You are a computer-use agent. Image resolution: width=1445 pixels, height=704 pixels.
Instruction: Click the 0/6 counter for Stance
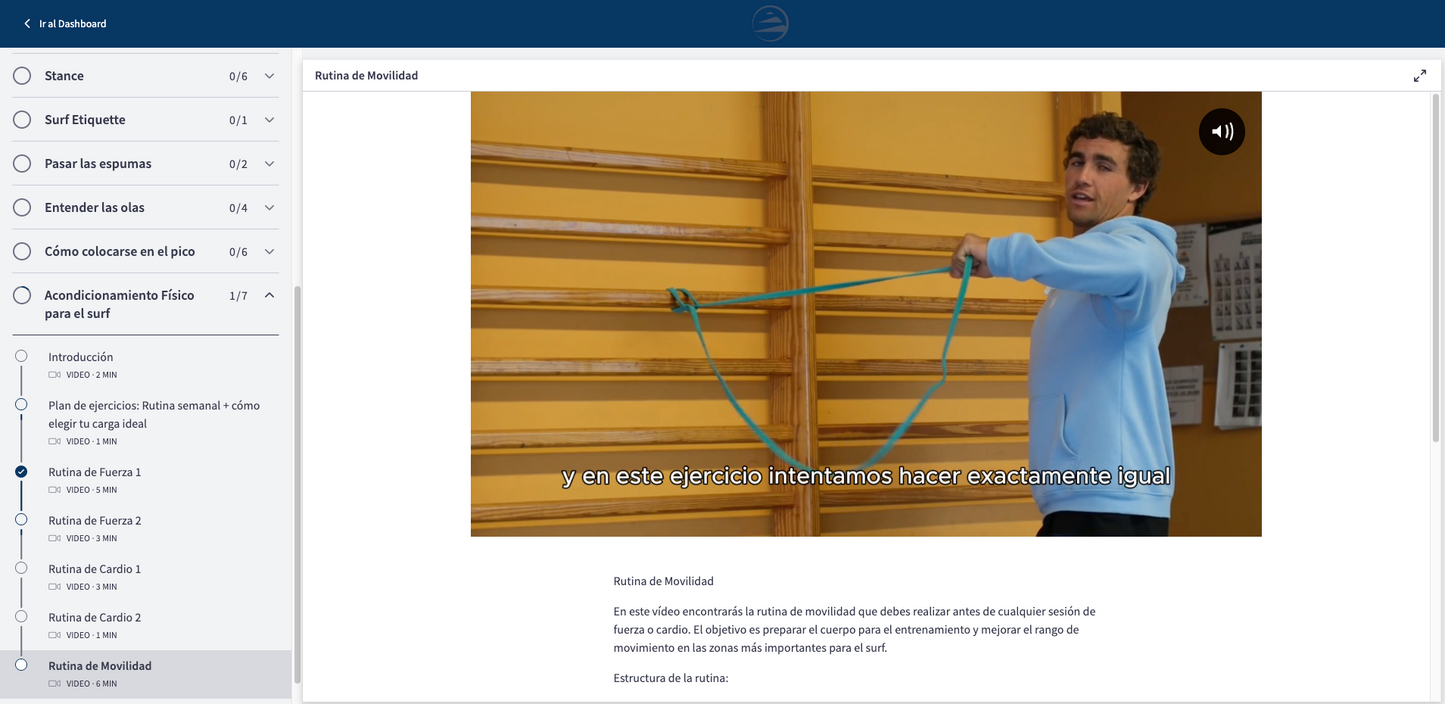(x=238, y=77)
